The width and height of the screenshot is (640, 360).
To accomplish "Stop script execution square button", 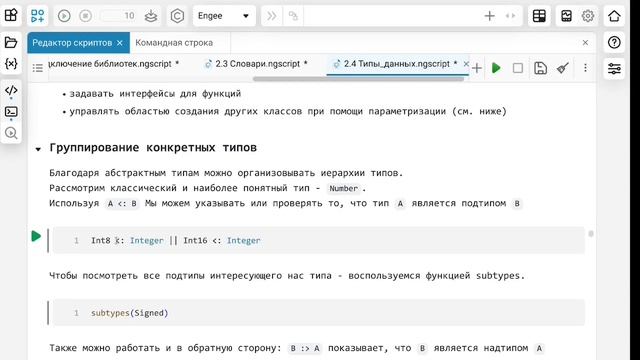I will [518, 68].
